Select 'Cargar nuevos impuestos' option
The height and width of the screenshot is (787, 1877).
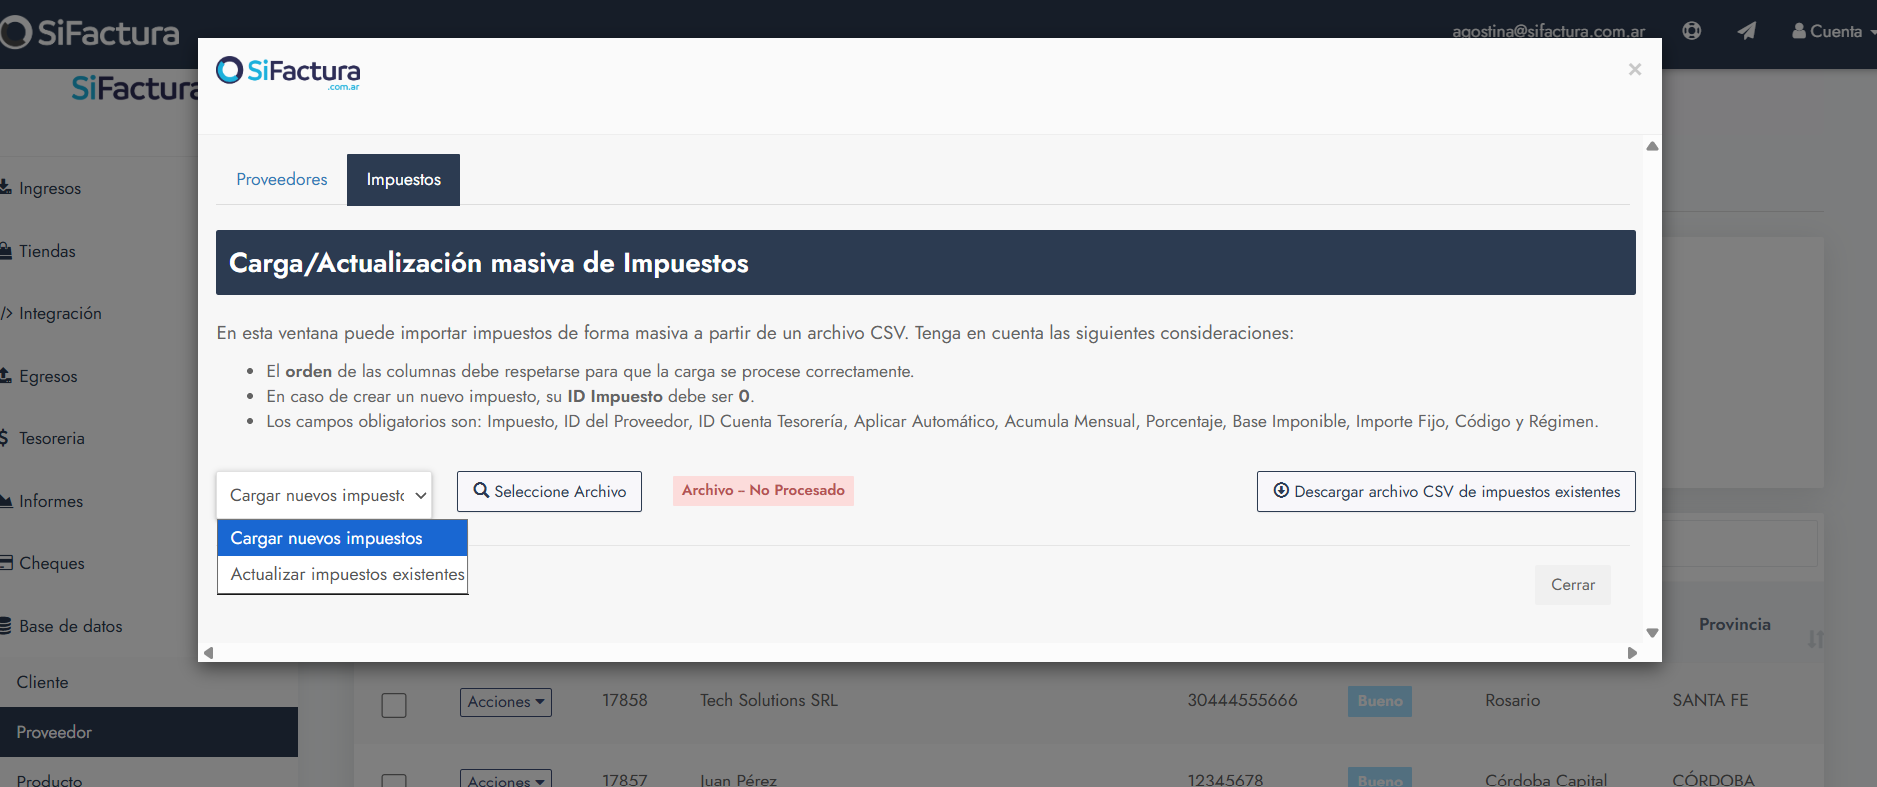click(x=327, y=538)
